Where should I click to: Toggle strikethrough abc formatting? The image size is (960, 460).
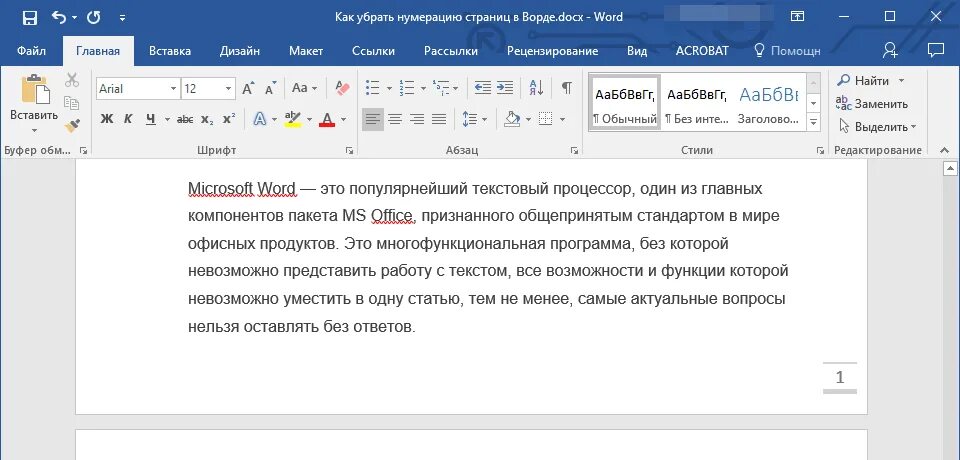point(185,119)
